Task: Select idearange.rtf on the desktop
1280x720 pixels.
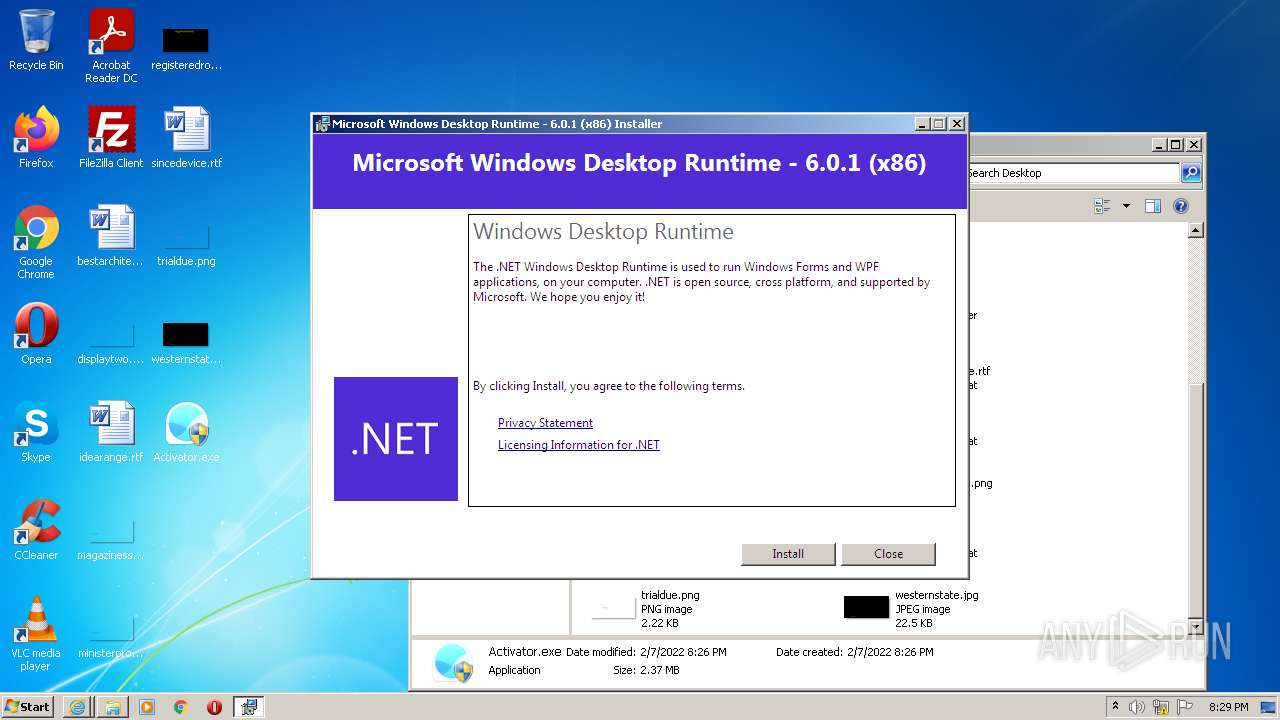Action: click(x=111, y=432)
